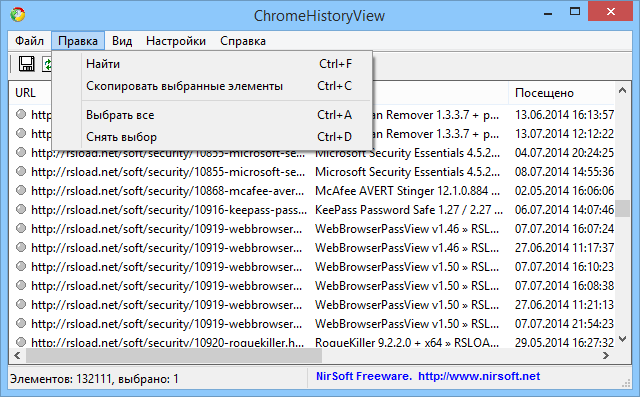Image resolution: width=640 pixels, height=397 pixels.
Task: Click visit date 27.06.2014 11:17:37
Action: point(564,248)
